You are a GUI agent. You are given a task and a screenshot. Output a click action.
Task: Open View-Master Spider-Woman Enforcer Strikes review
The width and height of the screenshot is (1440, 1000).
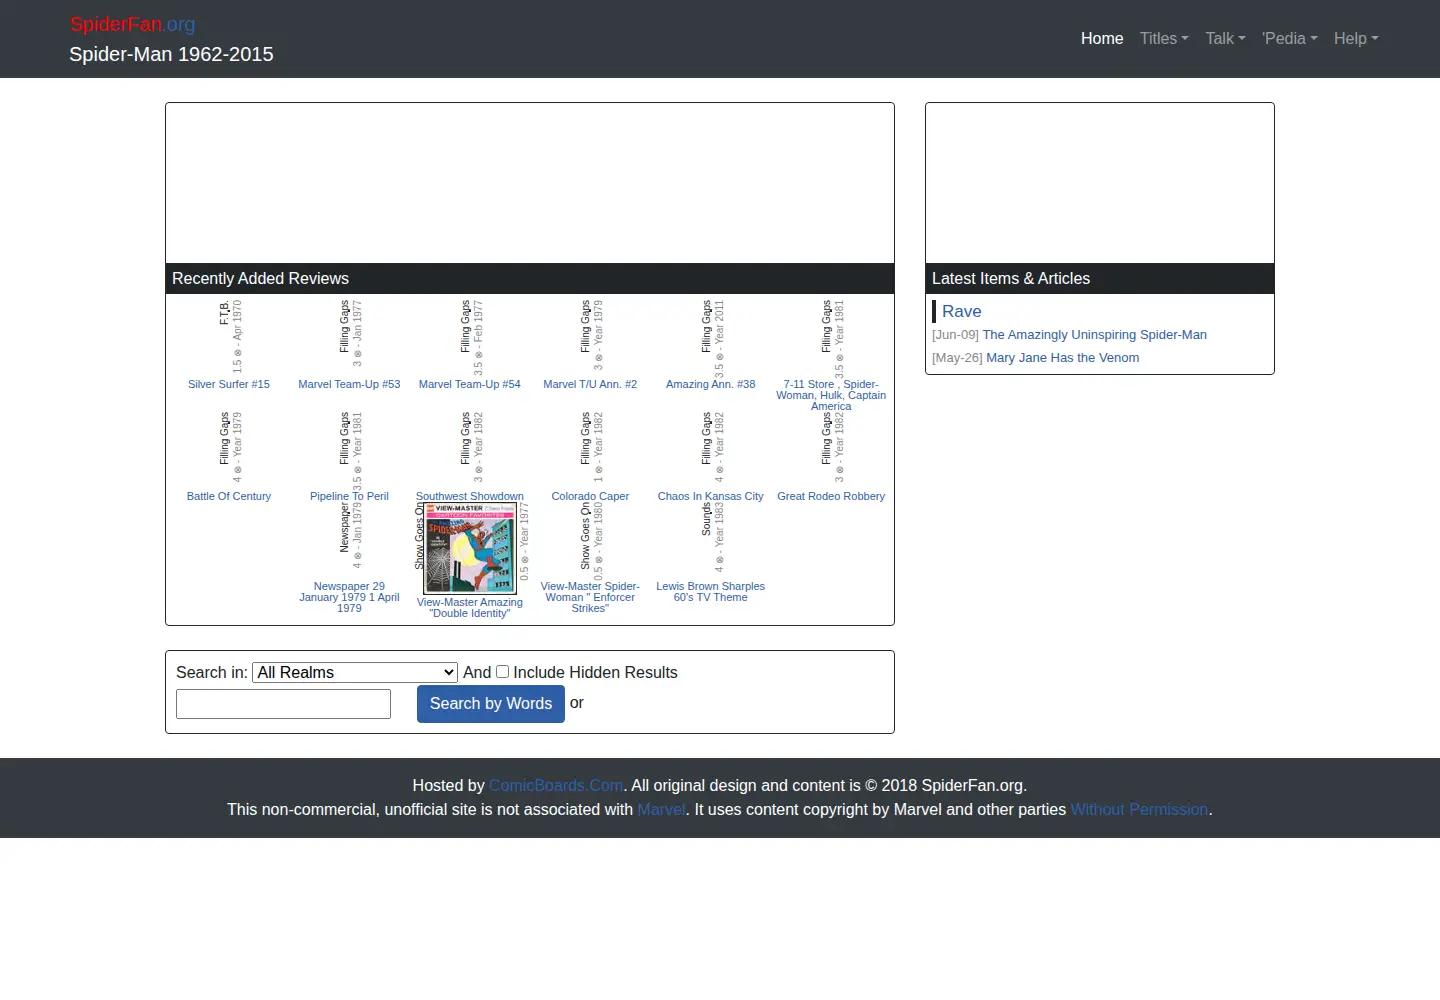click(590, 597)
